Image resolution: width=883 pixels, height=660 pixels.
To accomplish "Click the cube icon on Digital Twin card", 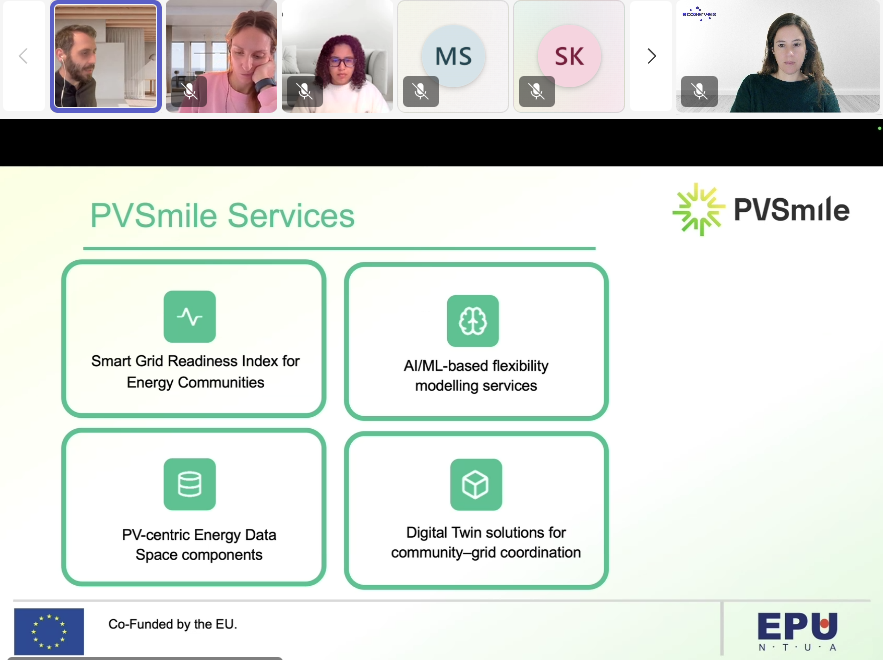I will point(475,485).
